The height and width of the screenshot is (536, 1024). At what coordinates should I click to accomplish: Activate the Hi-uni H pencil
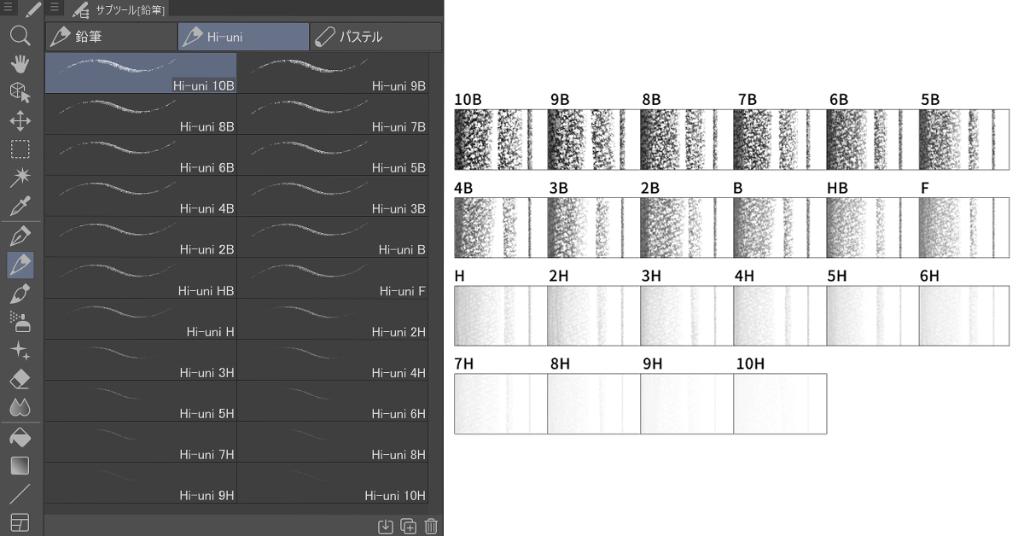point(140,319)
